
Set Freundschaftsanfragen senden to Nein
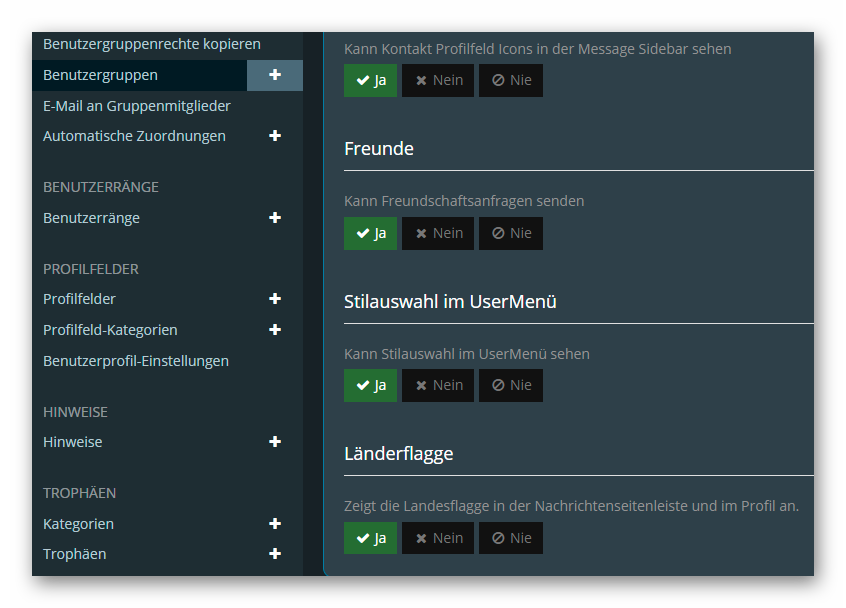point(438,233)
